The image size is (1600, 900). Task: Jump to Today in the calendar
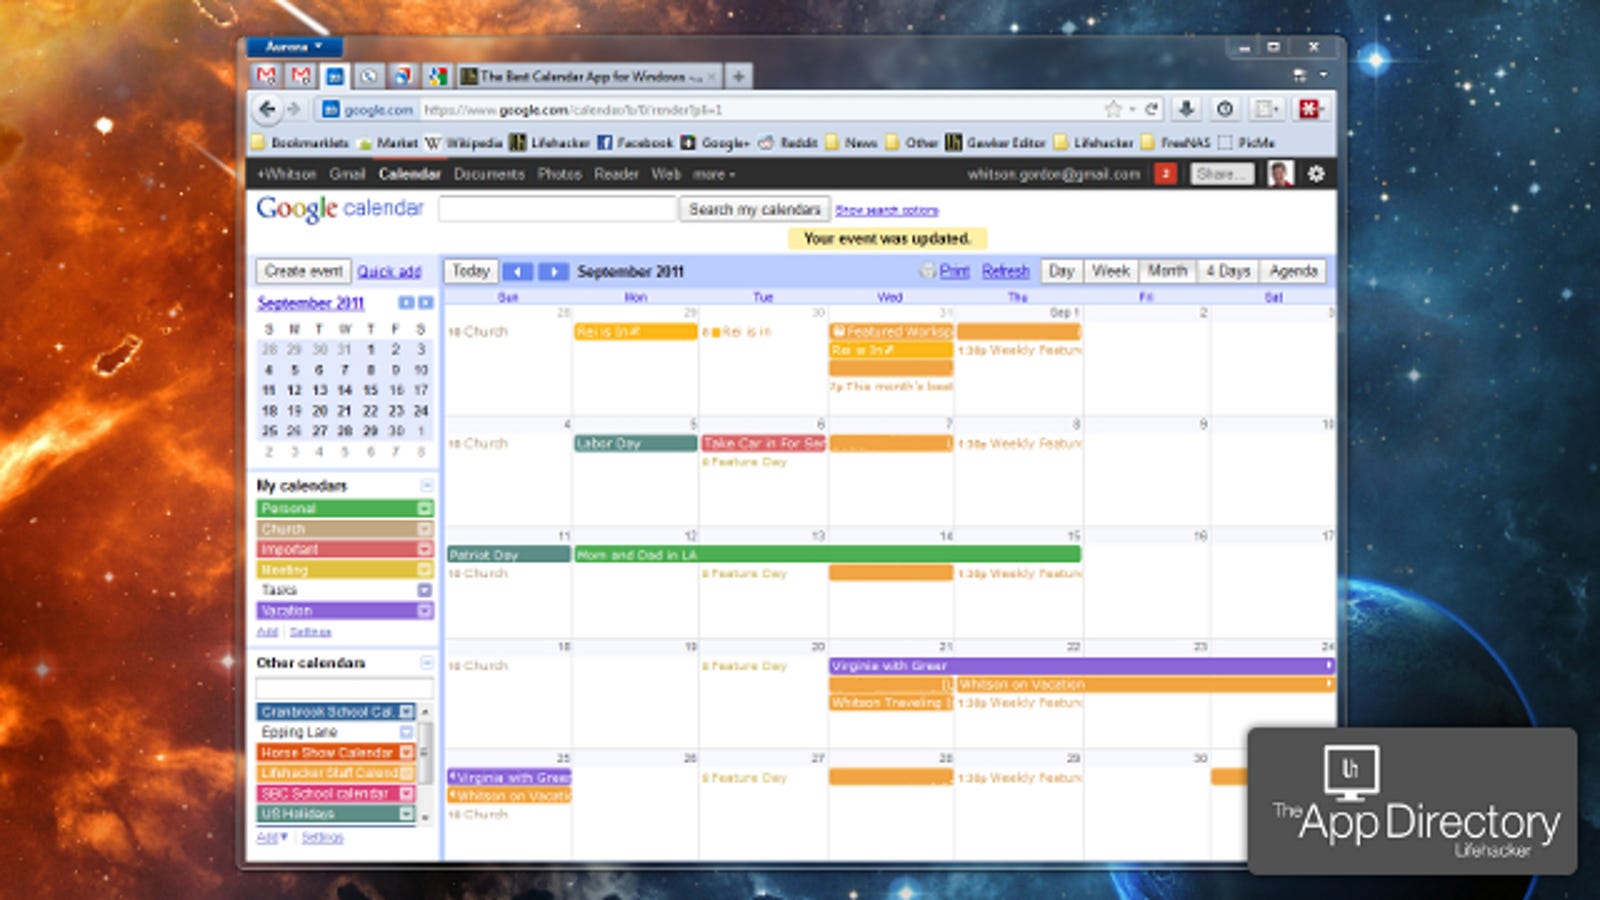470,271
